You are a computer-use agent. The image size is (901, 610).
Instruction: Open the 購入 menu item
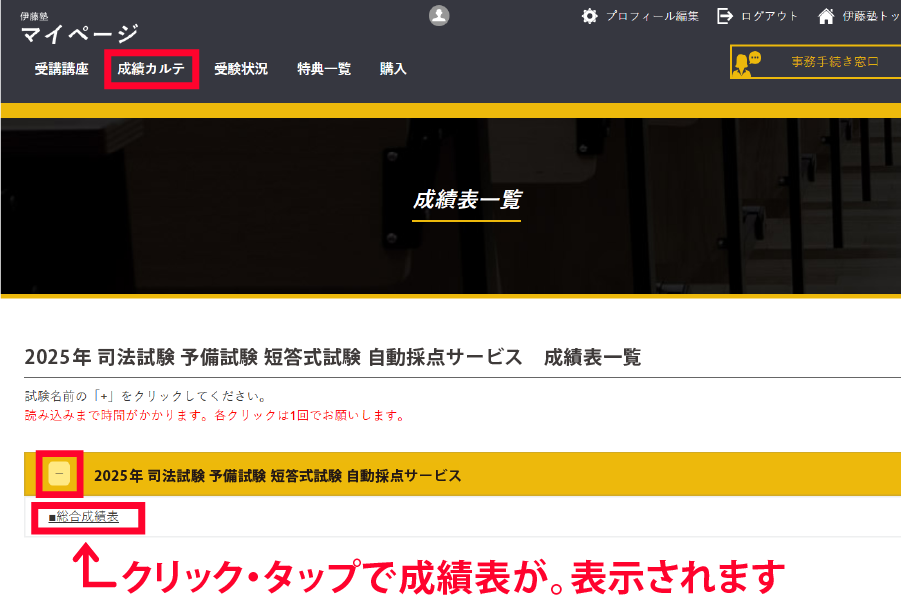(x=393, y=69)
